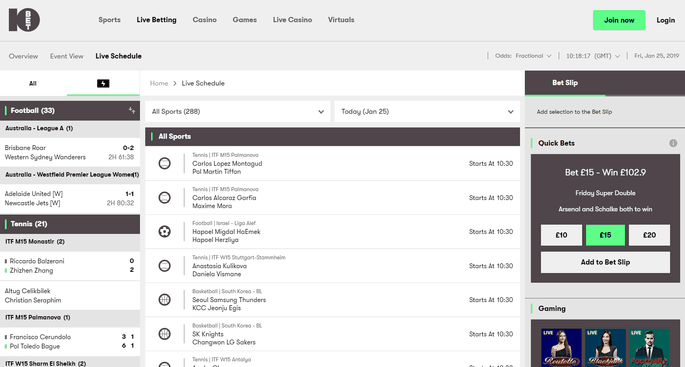The width and height of the screenshot is (685, 367).
Task: Switch to Event View tab
Action: (66, 56)
